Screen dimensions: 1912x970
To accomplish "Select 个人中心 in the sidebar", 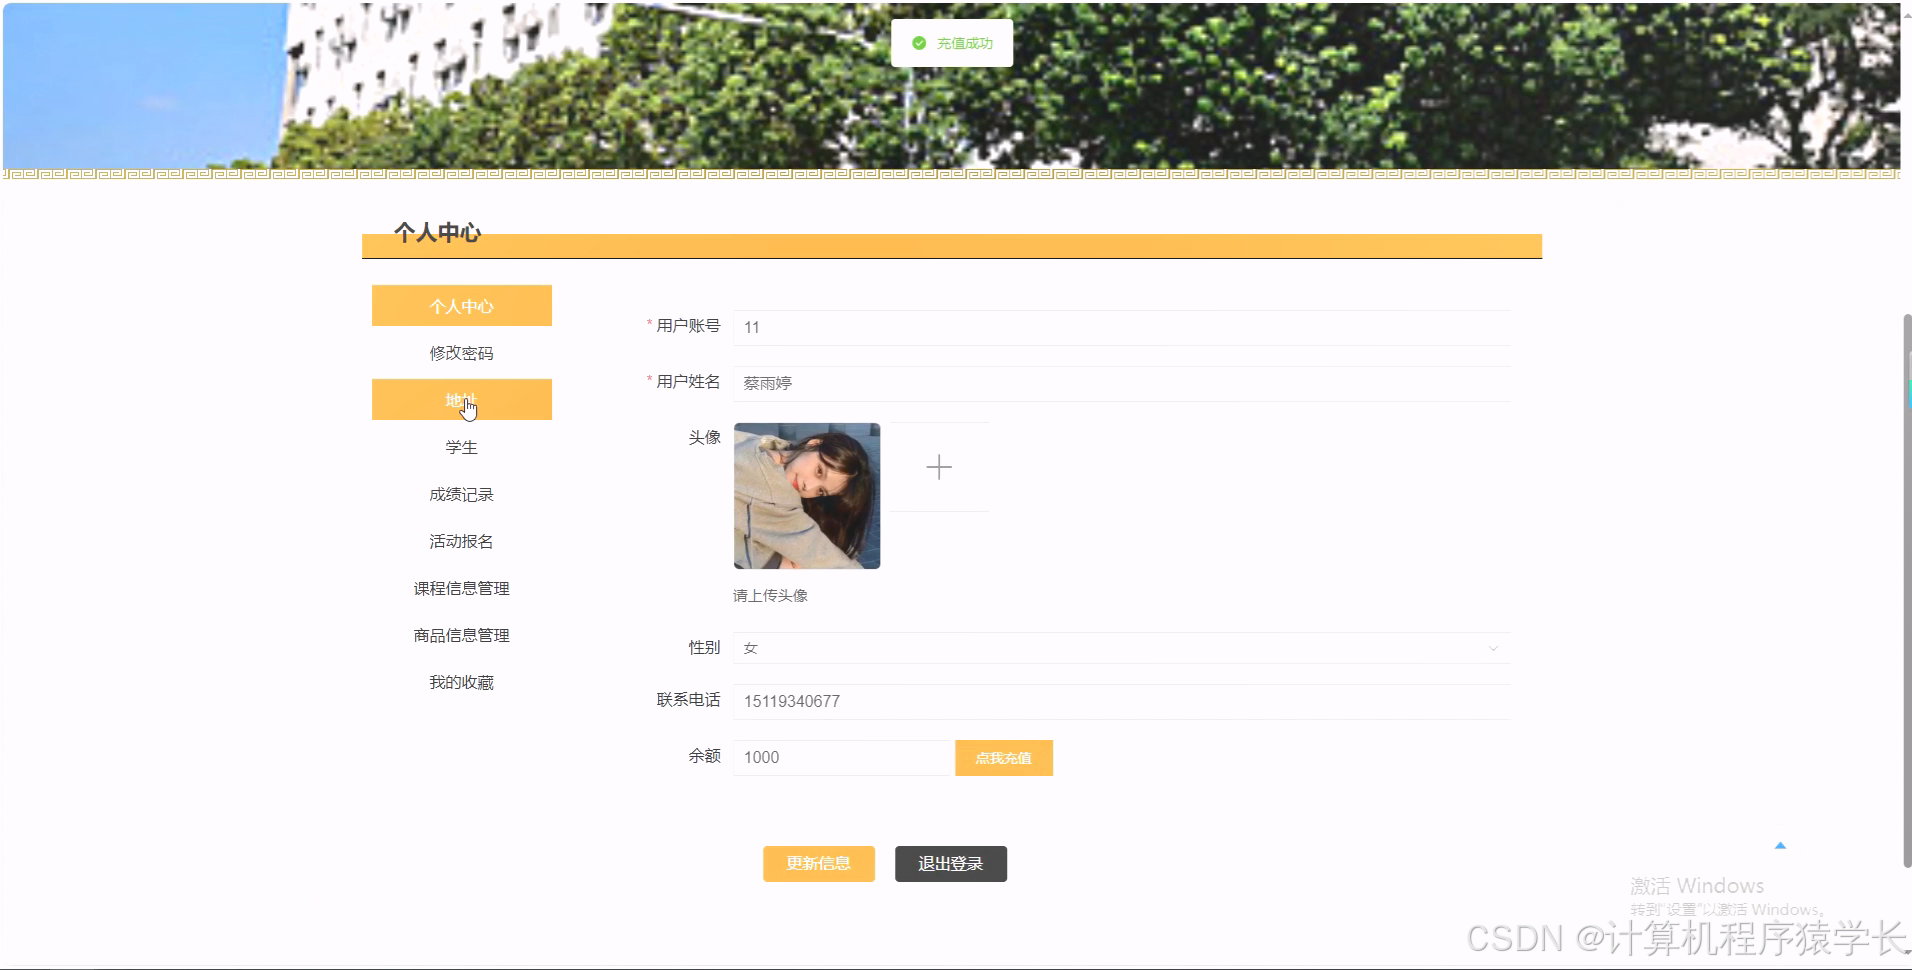I will [x=461, y=306].
